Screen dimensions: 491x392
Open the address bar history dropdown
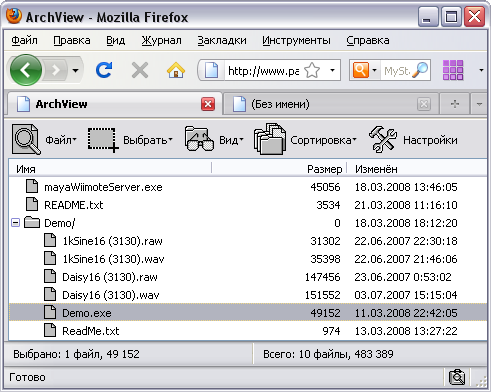coord(332,70)
